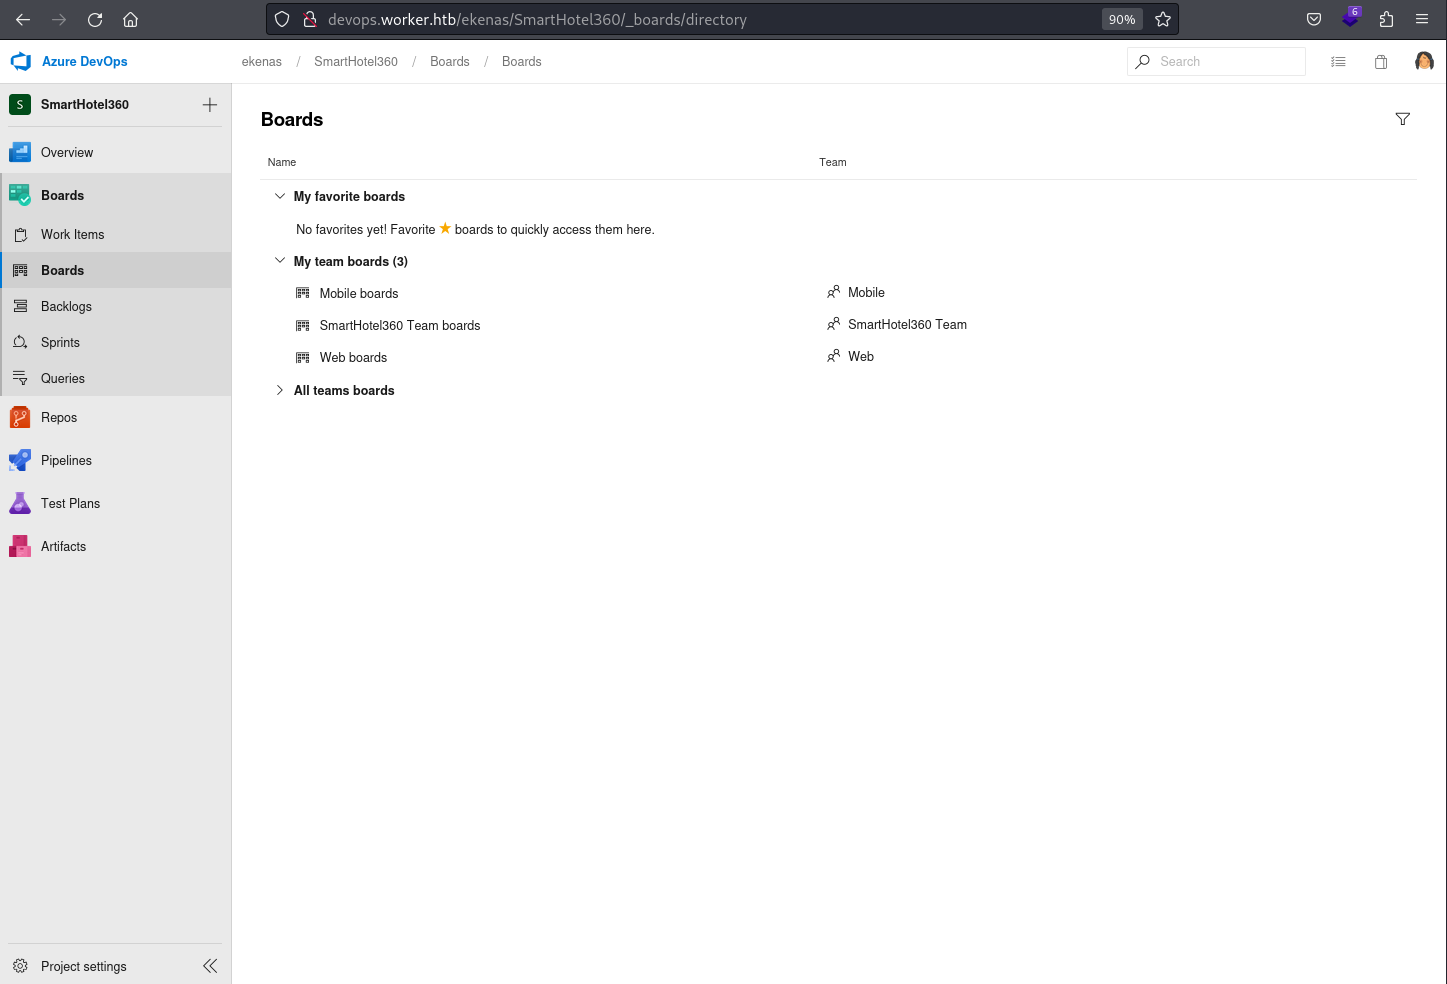Open Mobile boards link

[x=359, y=293]
